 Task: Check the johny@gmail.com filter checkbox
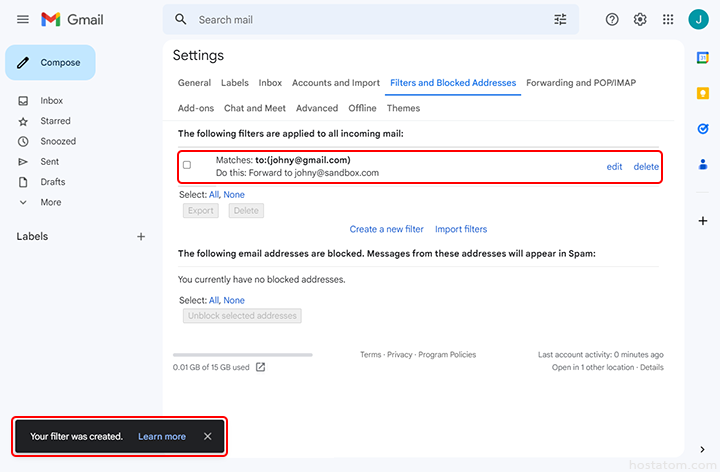(187, 165)
